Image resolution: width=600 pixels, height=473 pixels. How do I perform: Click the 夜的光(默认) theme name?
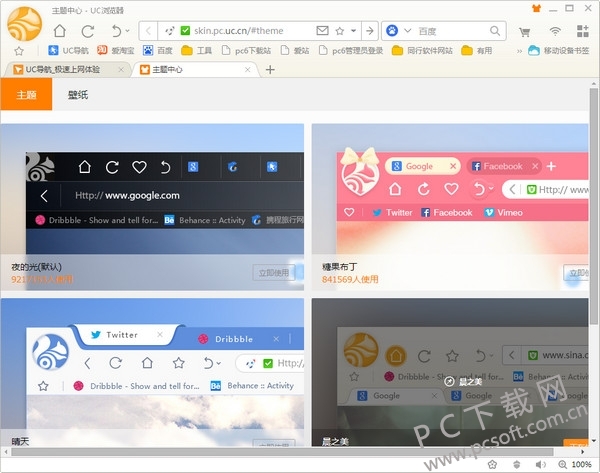pos(36,267)
